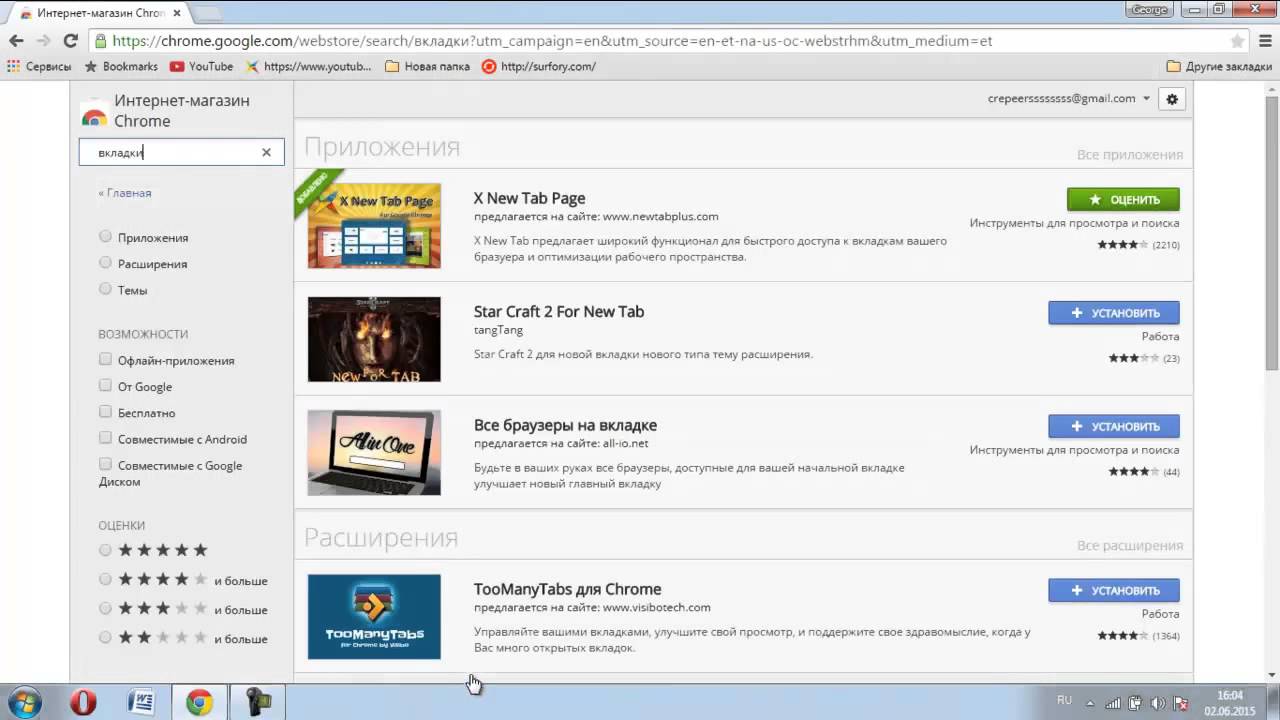Viewport: 1280px width, 720px height.
Task: Switch to Chrome taskbar icon
Action: (199, 703)
